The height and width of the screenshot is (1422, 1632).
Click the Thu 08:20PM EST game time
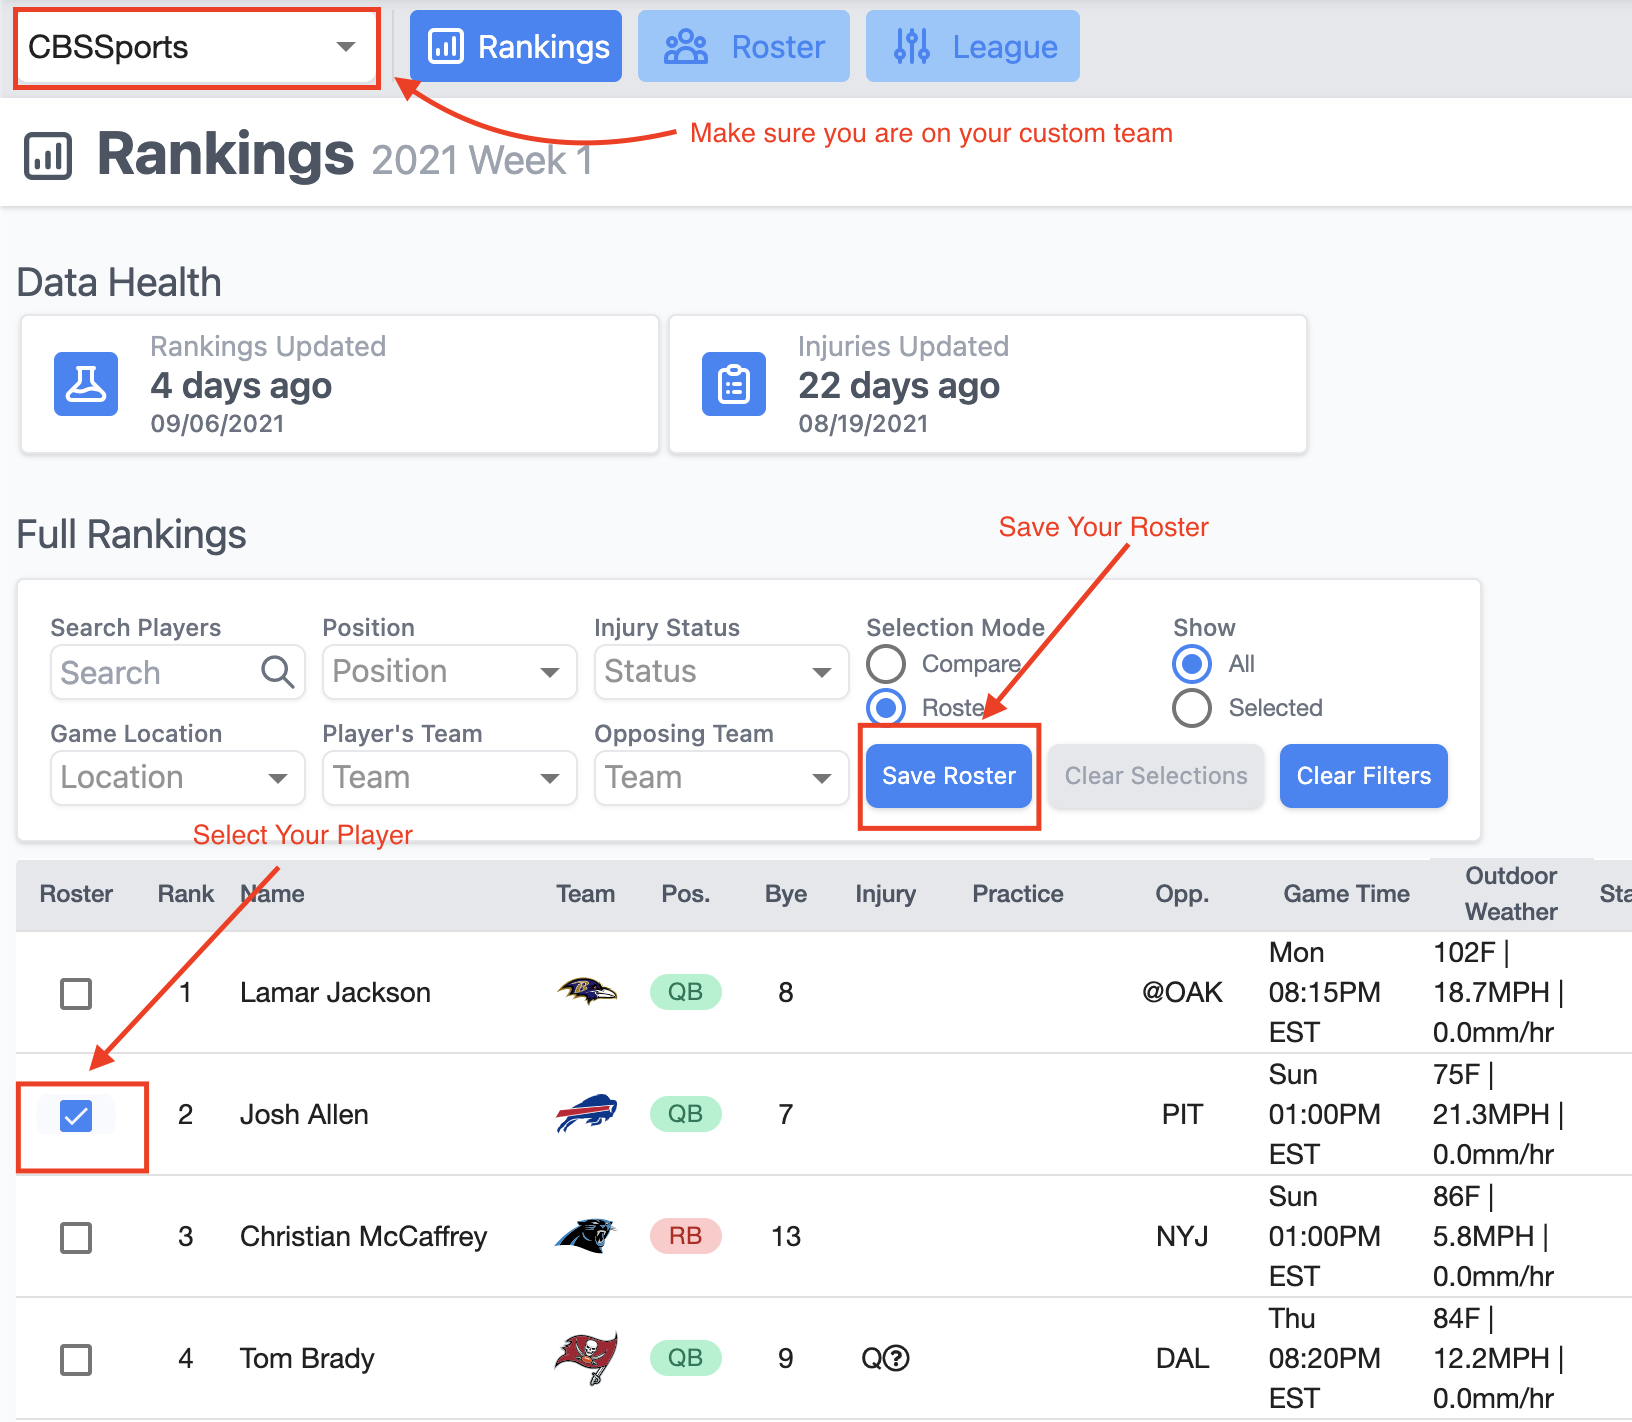1324,1358
